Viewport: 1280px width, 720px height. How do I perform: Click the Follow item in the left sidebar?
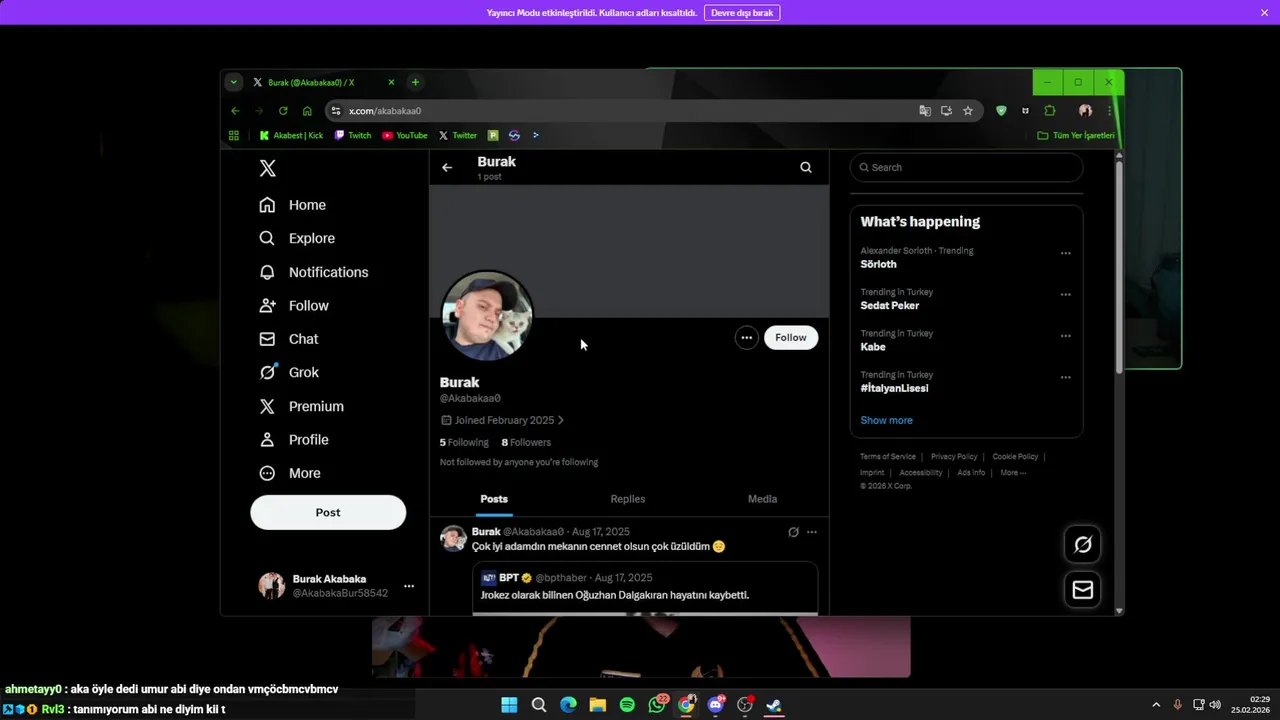coord(294,306)
